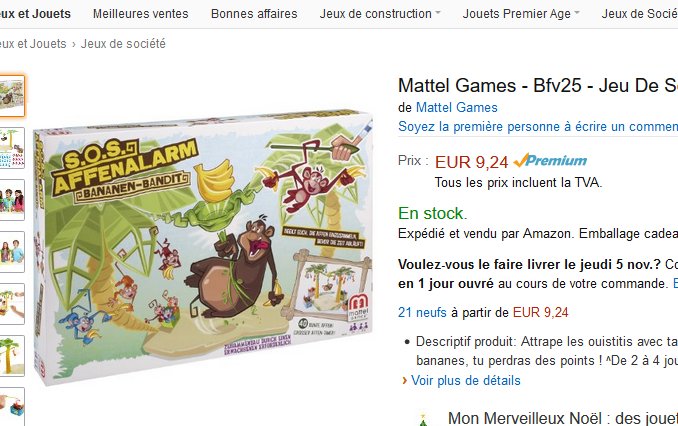Select the fifth thumbnail of palm tree game
This screenshot has width=678, height=426.
tap(12, 304)
